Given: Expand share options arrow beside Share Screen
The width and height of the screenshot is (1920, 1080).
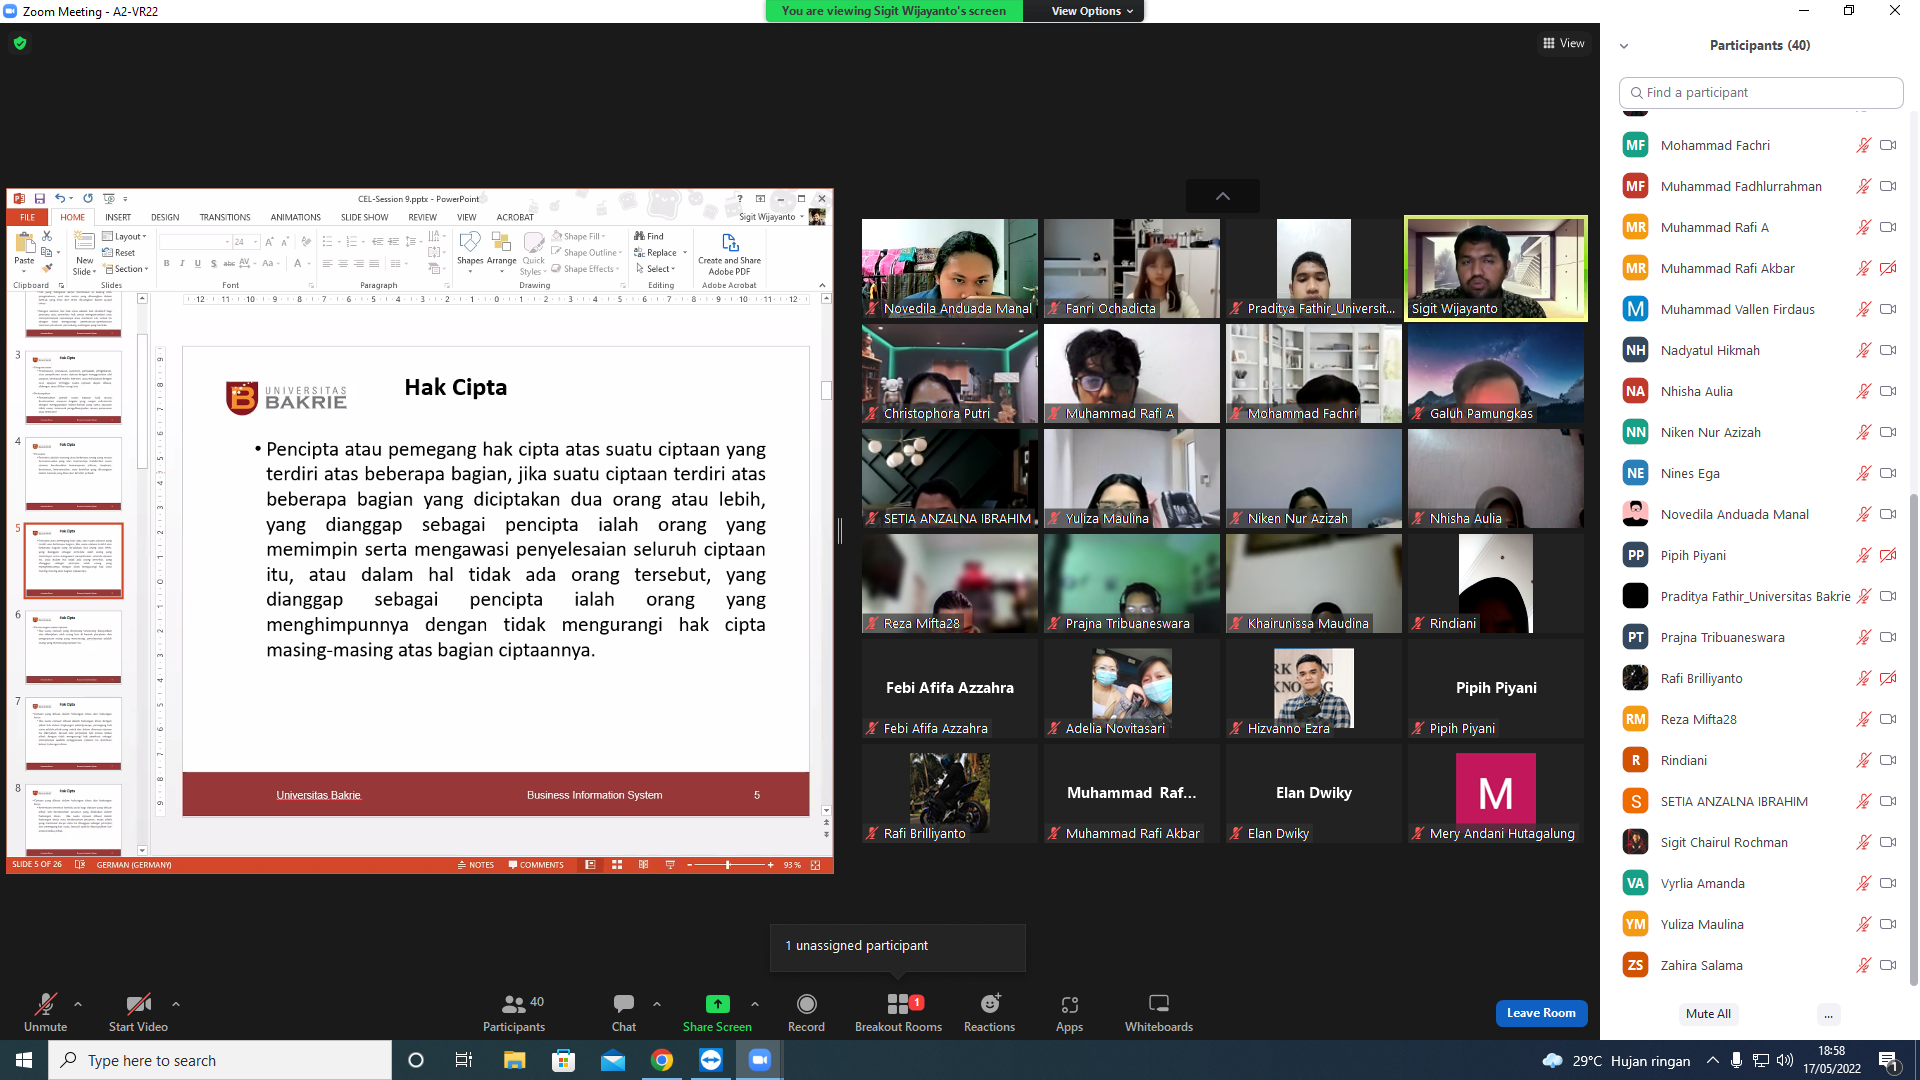Looking at the screenshot, I should [755, 1003].
